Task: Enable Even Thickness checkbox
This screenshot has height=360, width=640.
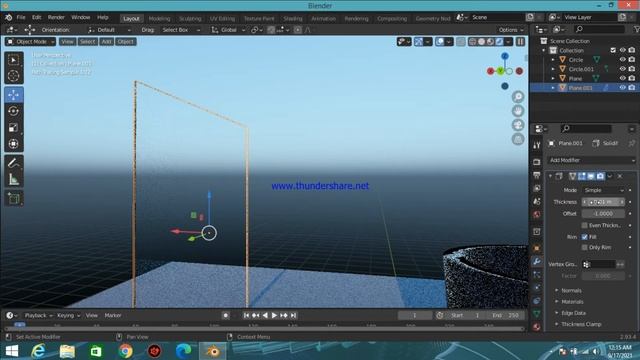Action: click(x=584, y=225)
